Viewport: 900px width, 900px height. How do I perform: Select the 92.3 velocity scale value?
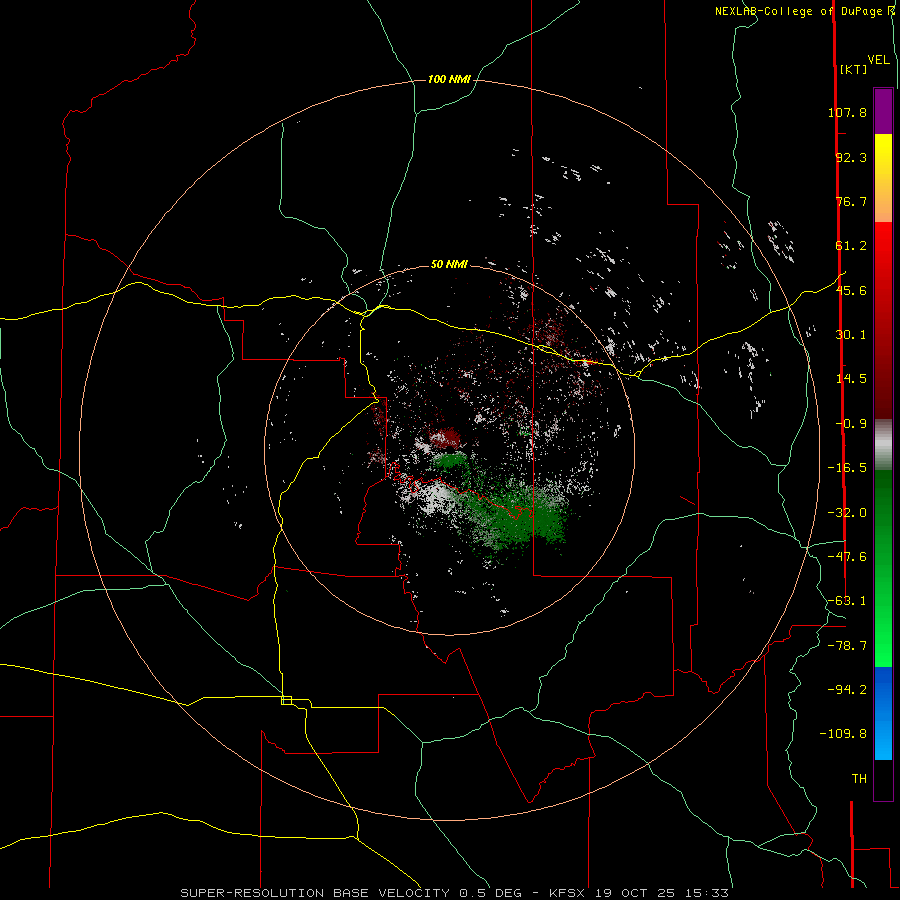[851, 157]
